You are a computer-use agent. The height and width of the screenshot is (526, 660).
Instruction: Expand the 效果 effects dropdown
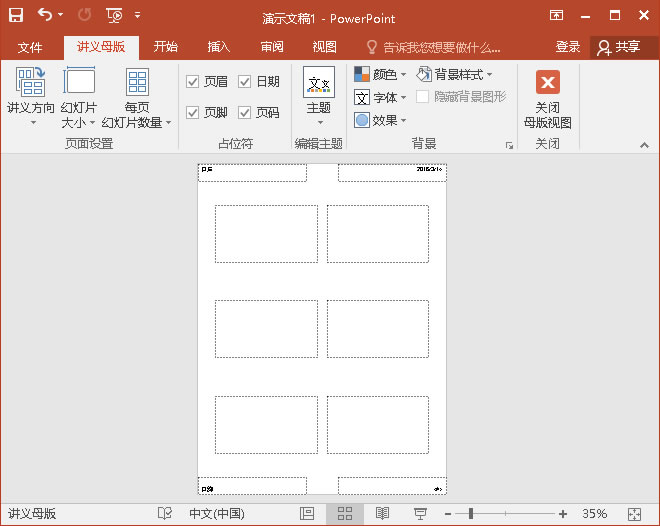point(380,120)
